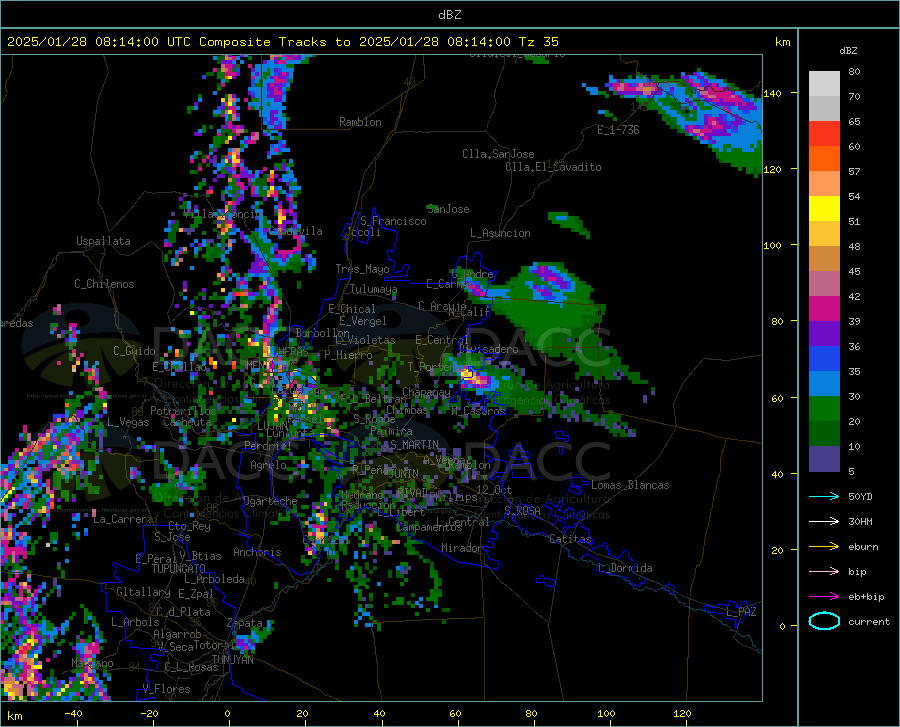Click the 'S_MARTIN' map label
The width and height of the screenshot is (900, 727).
point(414,445)
